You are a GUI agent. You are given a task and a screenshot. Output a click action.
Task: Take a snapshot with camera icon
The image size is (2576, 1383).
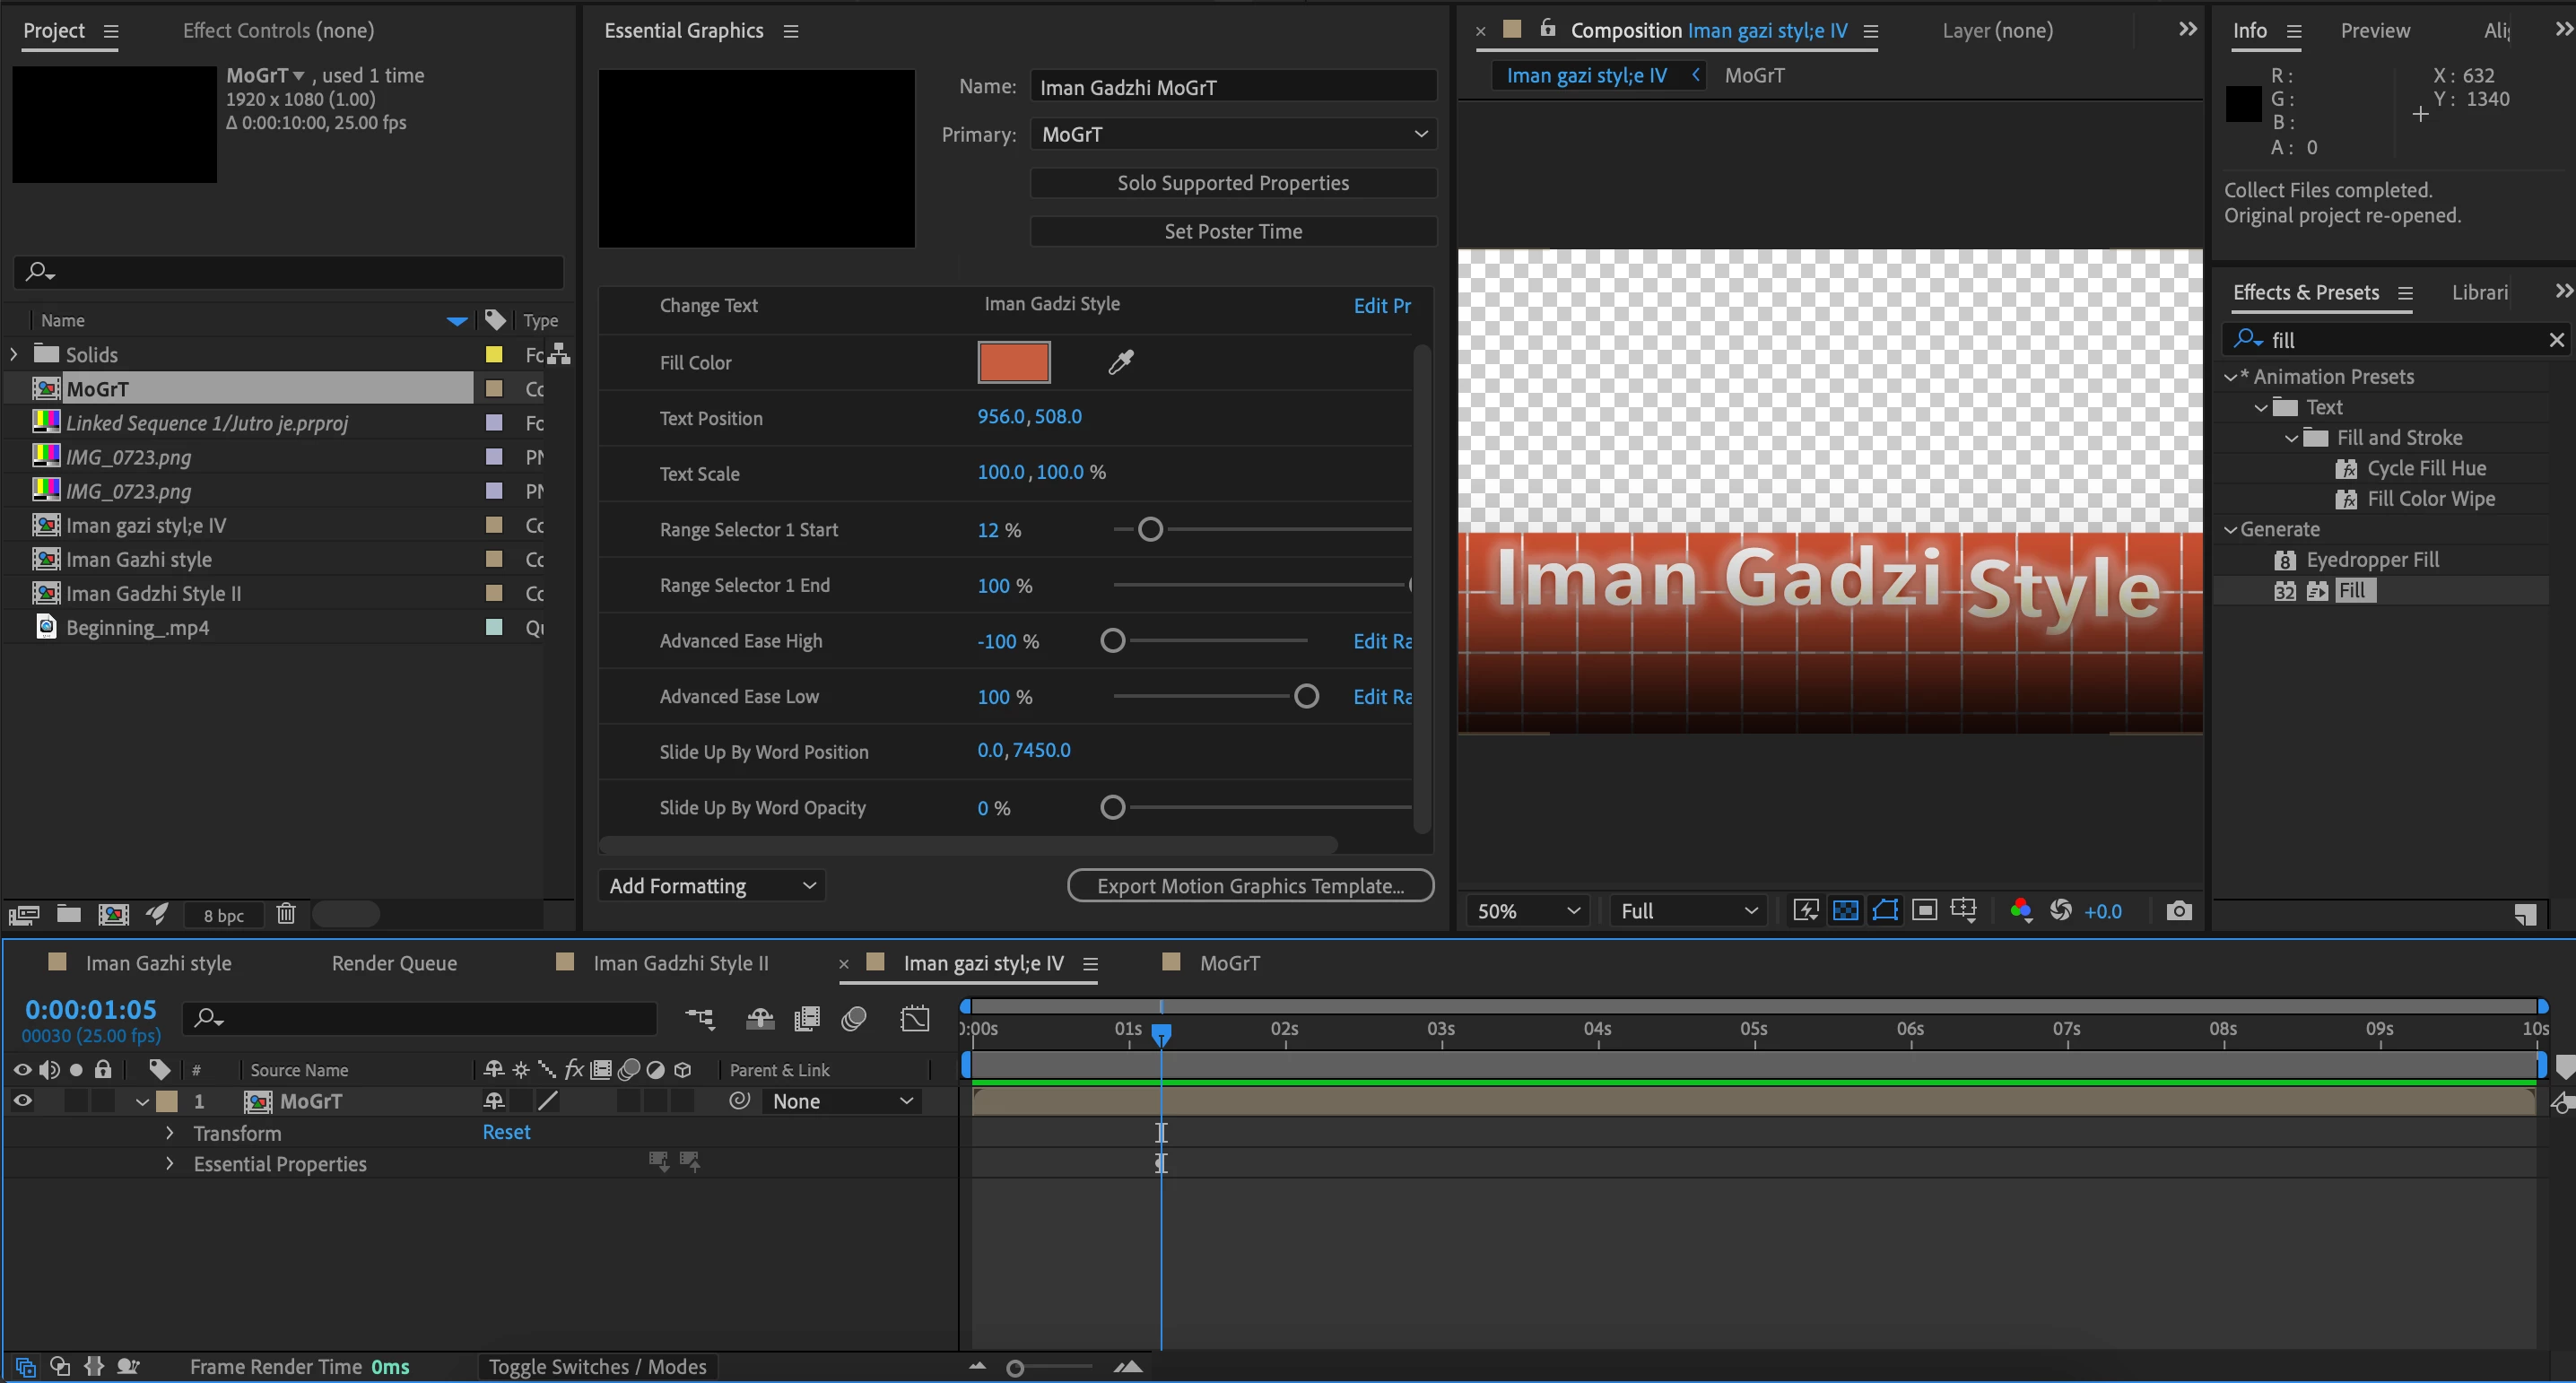click(x=2179, y=911)
